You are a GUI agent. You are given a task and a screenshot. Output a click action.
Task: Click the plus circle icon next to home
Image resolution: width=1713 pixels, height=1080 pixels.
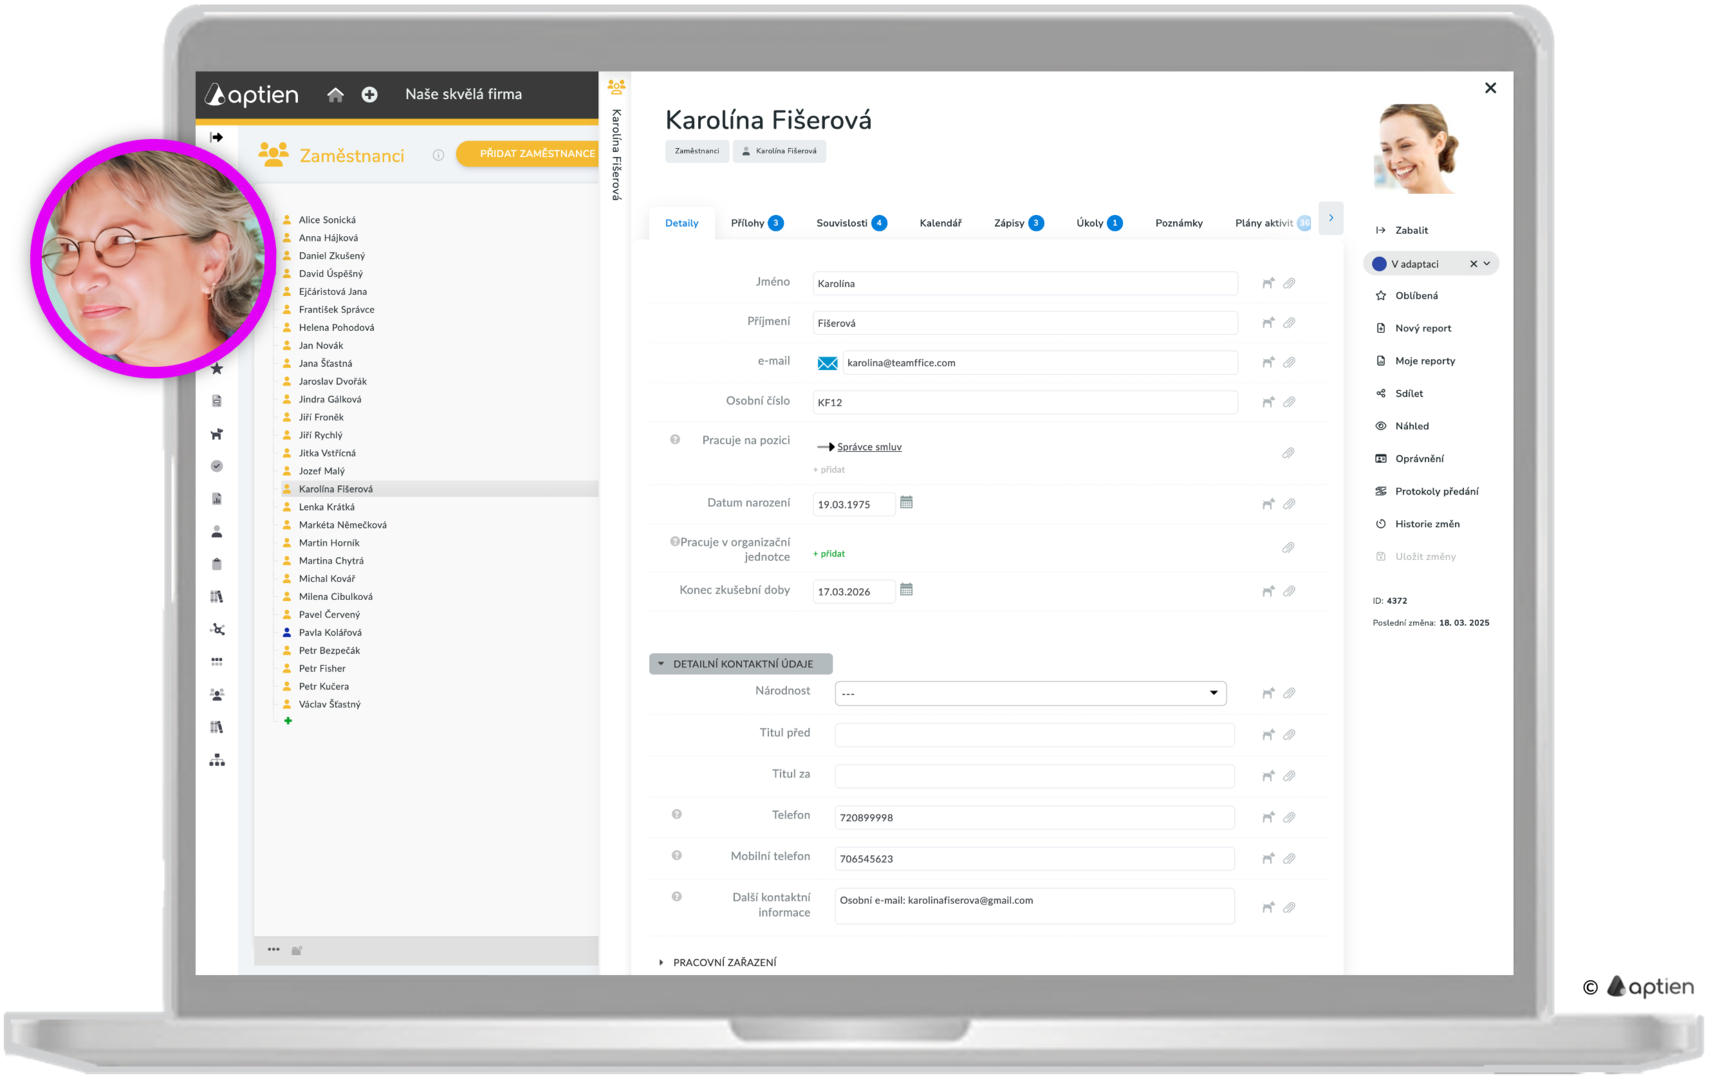tap(369, 94)
